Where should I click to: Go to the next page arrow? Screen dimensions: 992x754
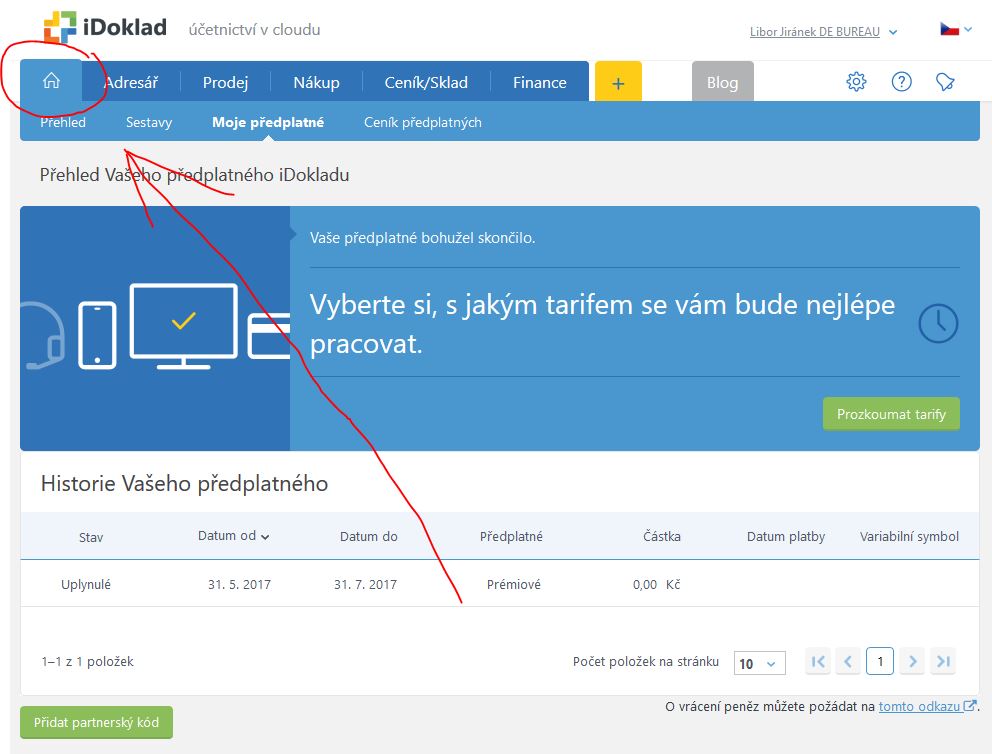pos(911,661)
